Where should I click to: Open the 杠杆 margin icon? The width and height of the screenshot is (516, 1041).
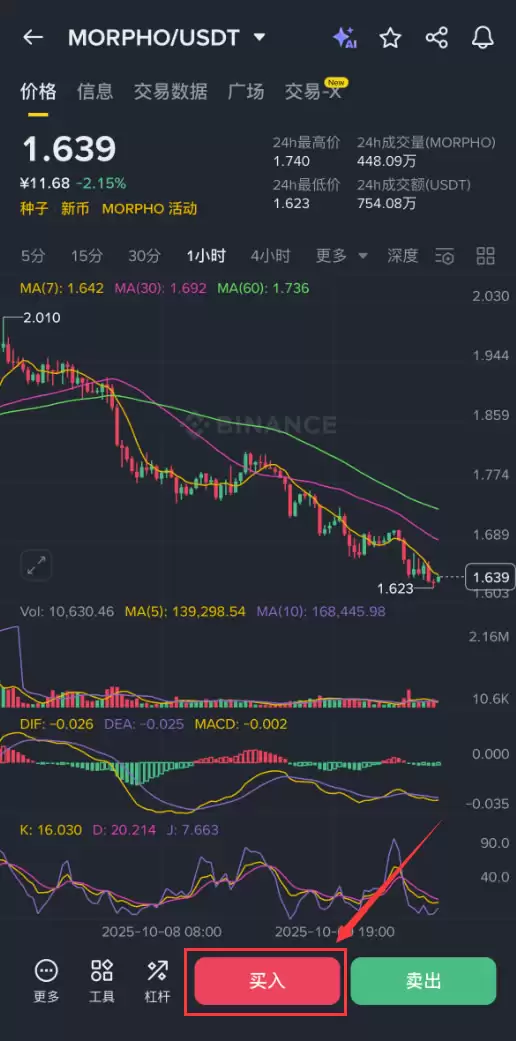coord(157,981)
